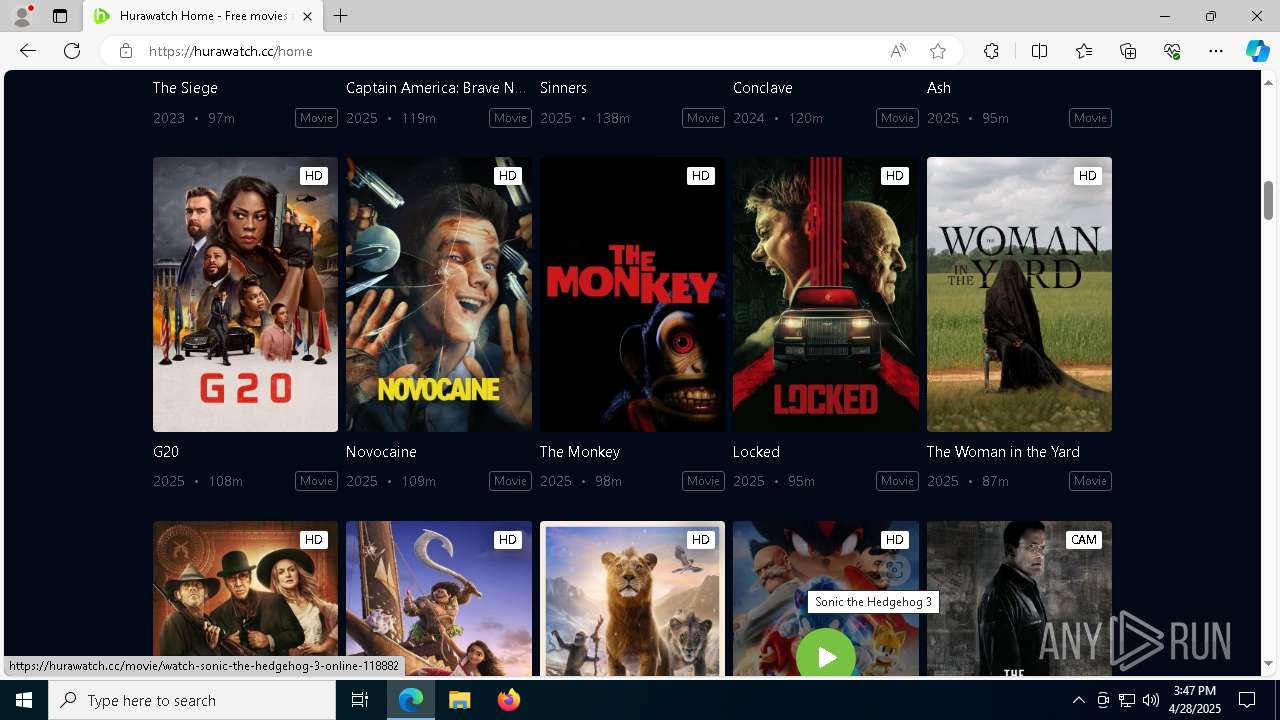Open the Ash title link
The height and width of the screenshot is (720, 1280).
(939, 88)
